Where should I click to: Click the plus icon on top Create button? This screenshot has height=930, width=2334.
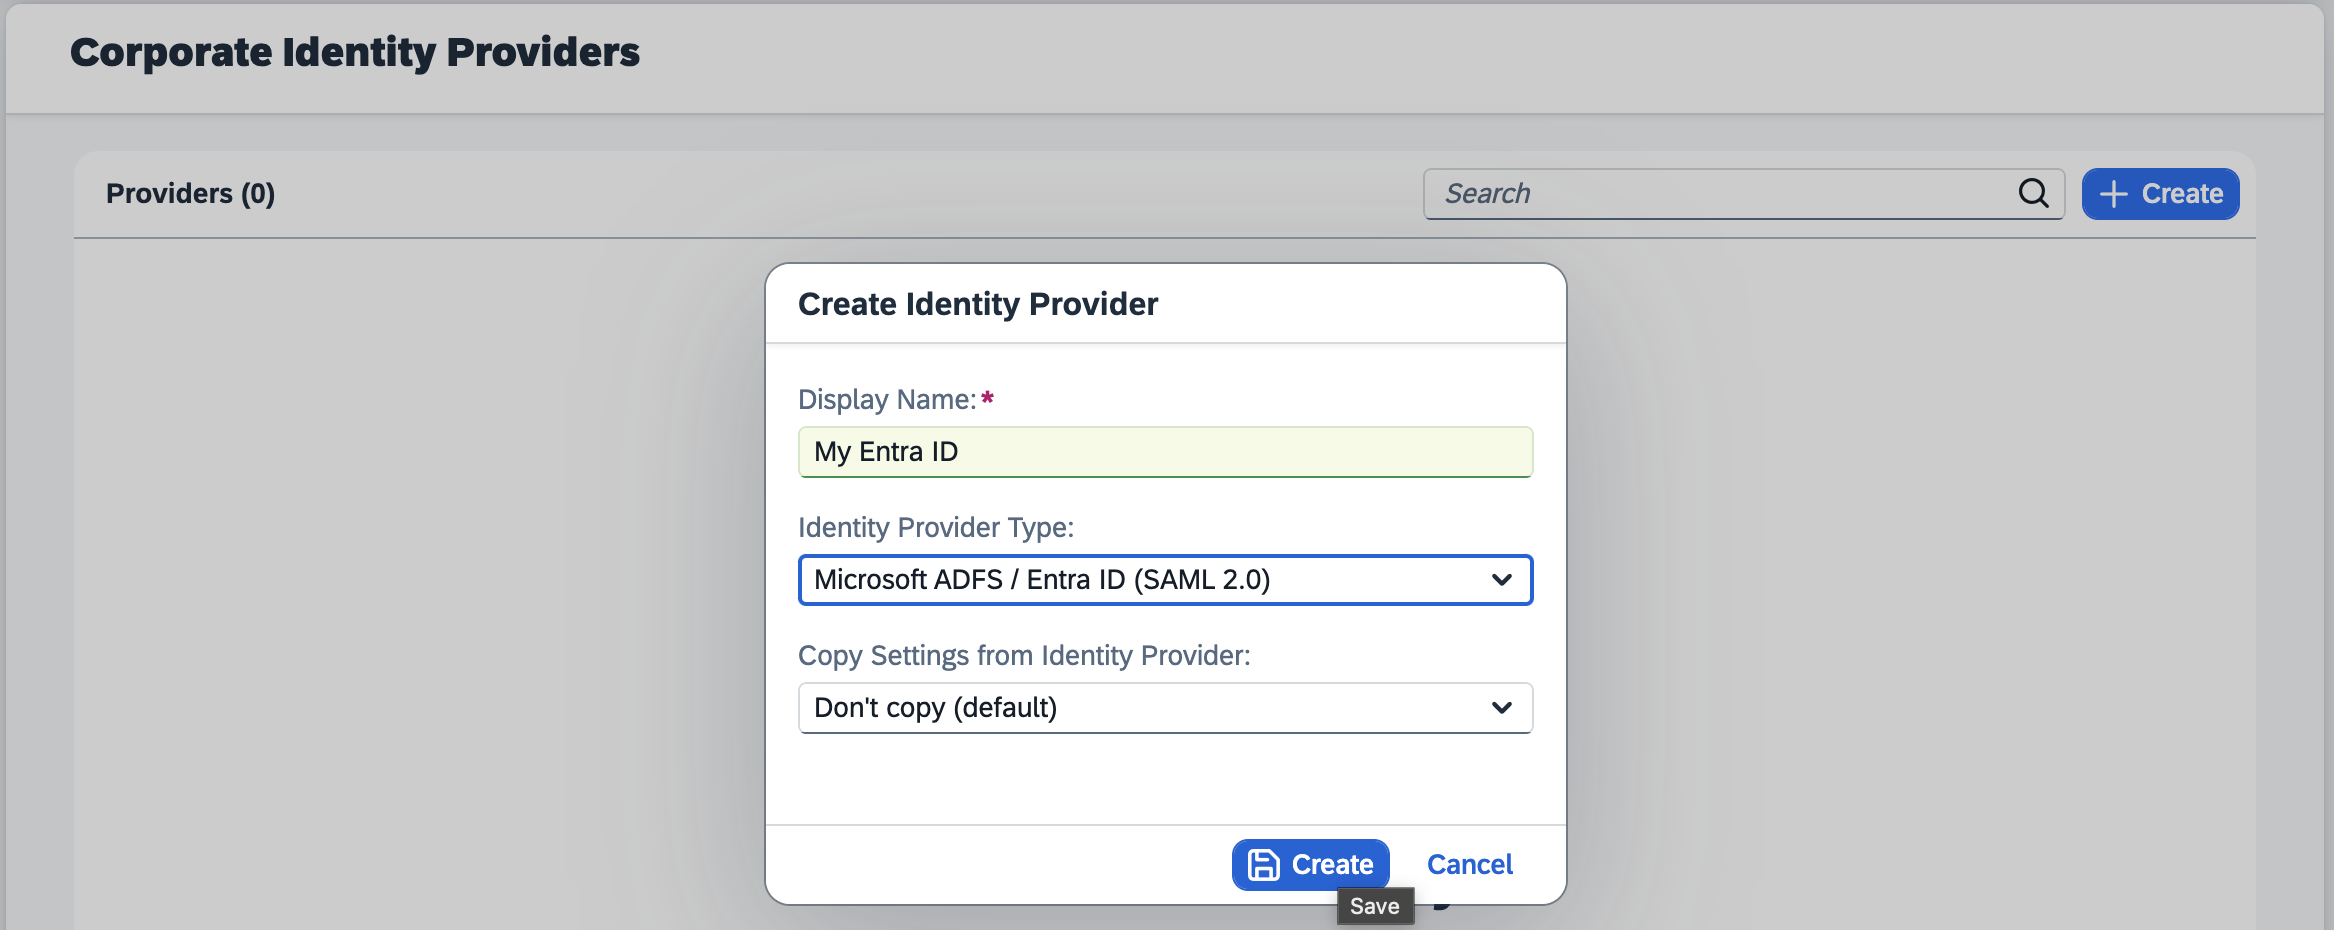click(2112, 194)
